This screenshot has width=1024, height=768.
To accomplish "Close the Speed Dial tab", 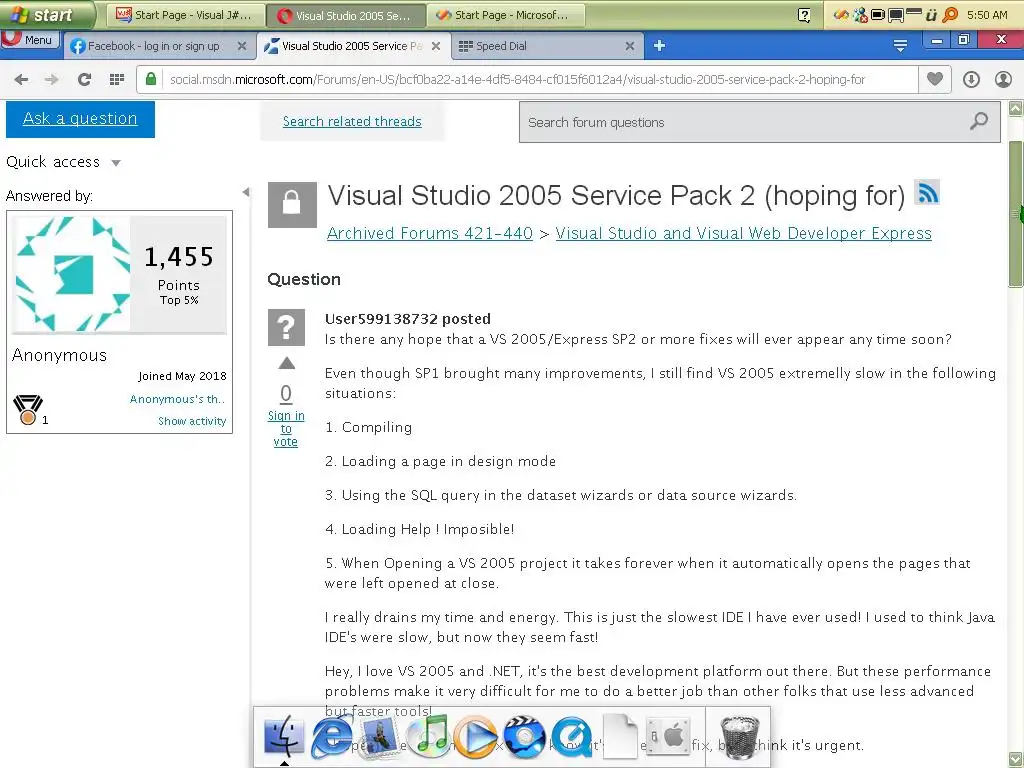I will point(630,46).
